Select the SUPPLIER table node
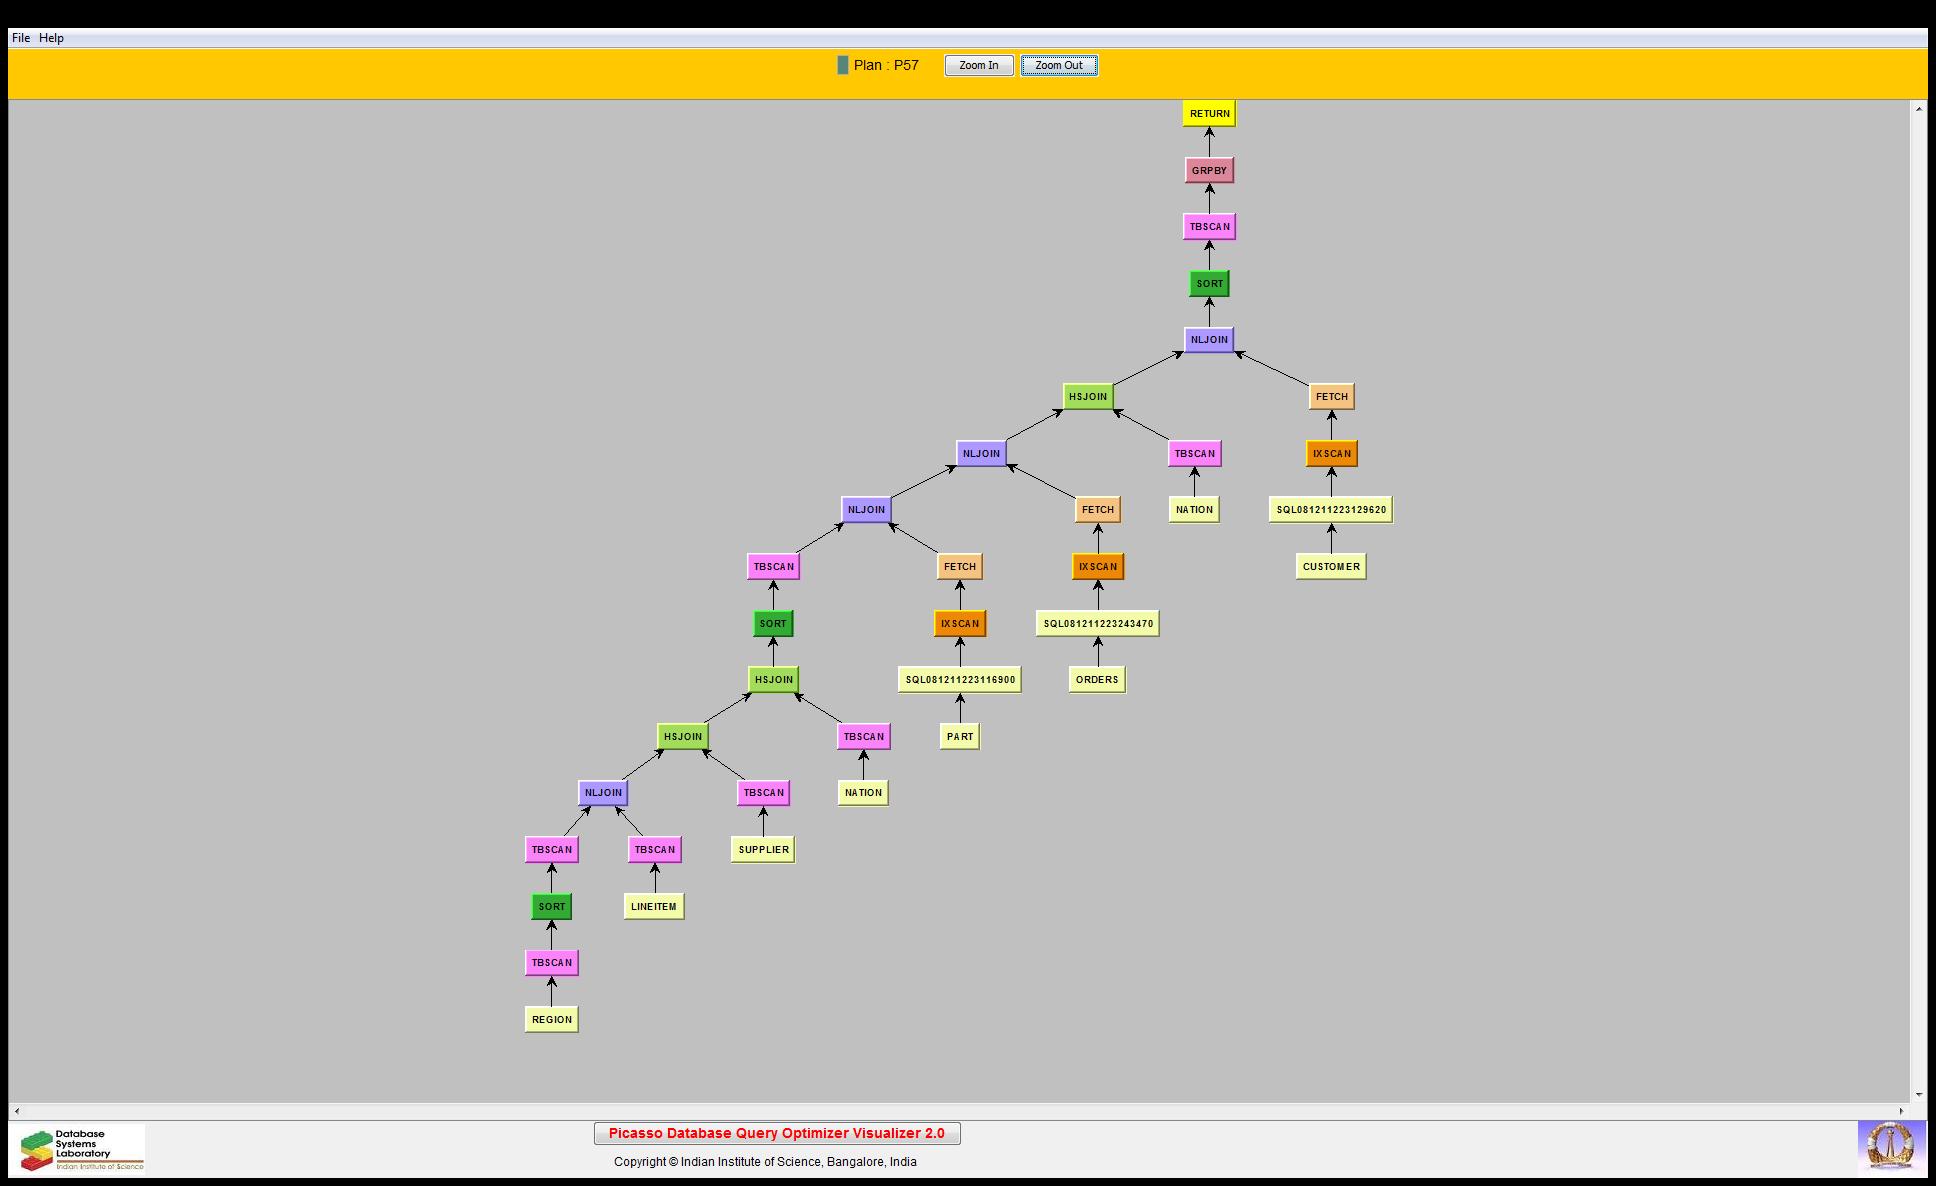 tap(763, 850)
